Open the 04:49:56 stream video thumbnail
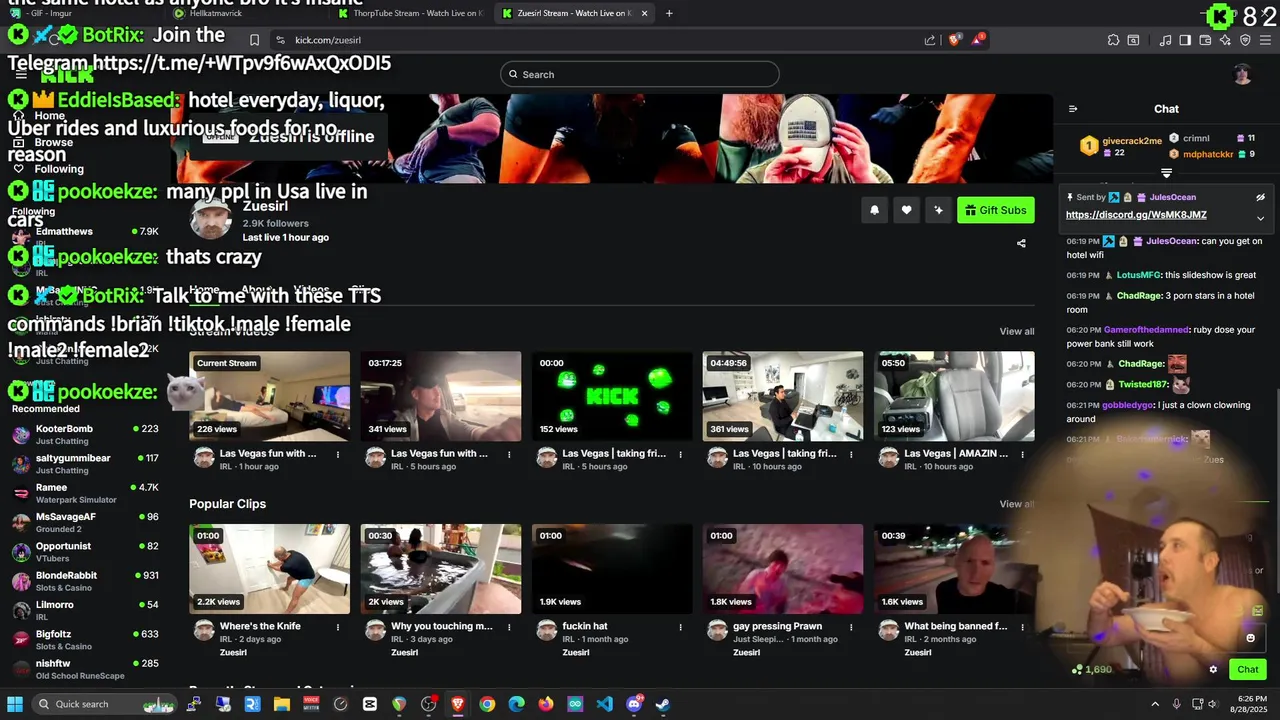 pyautogui.click(x=783, y=396)
